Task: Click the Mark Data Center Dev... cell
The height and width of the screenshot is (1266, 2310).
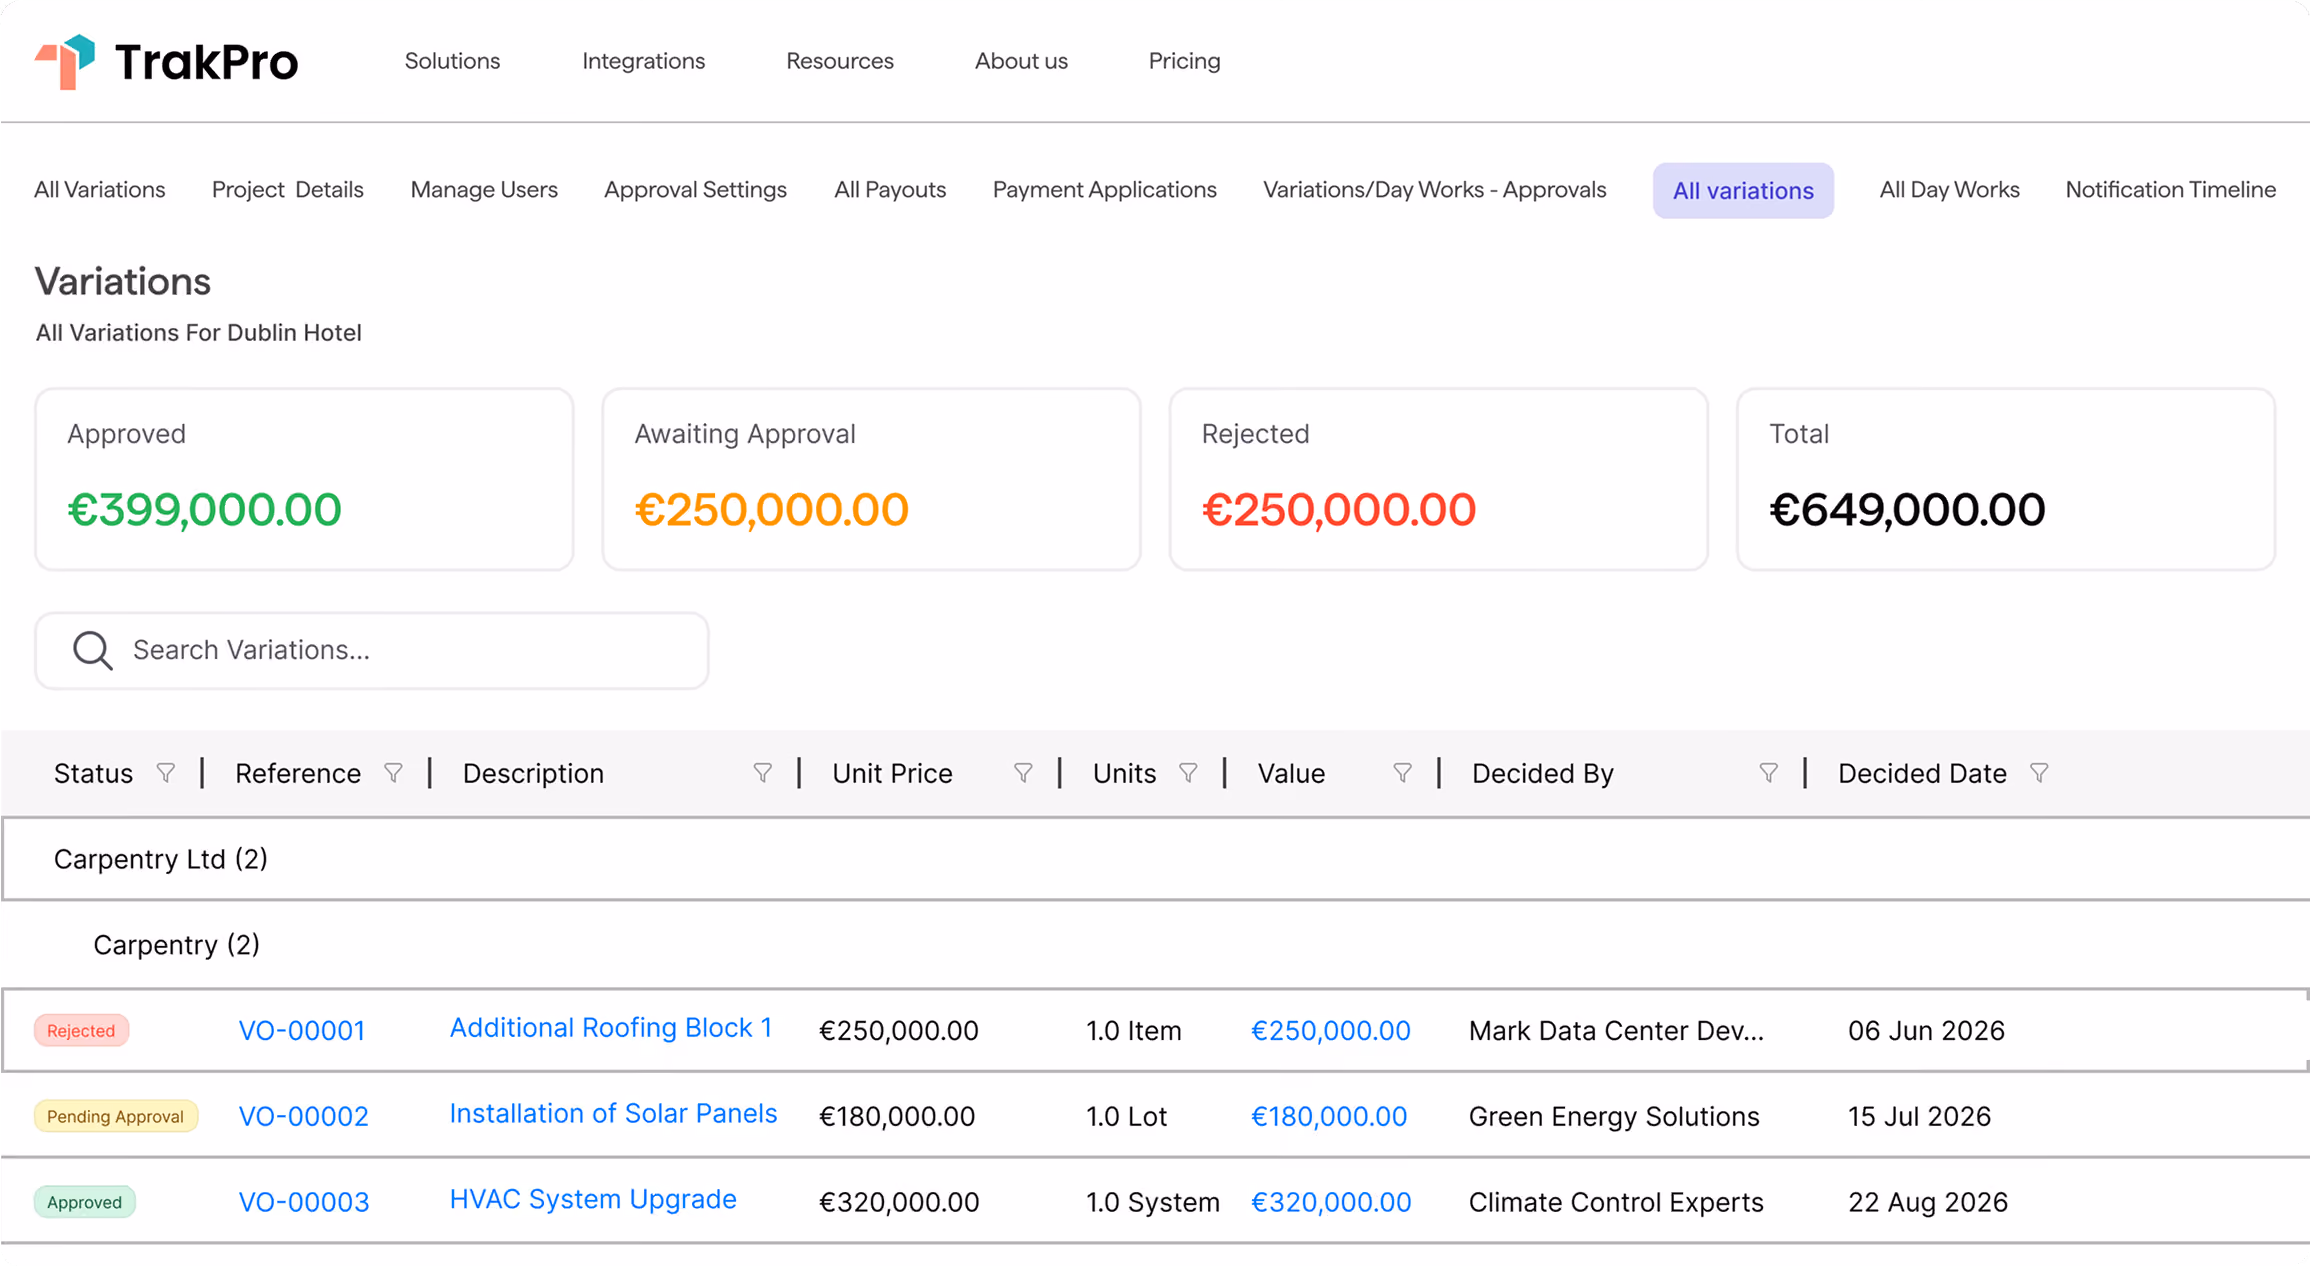Action: click(1616, 1031)
